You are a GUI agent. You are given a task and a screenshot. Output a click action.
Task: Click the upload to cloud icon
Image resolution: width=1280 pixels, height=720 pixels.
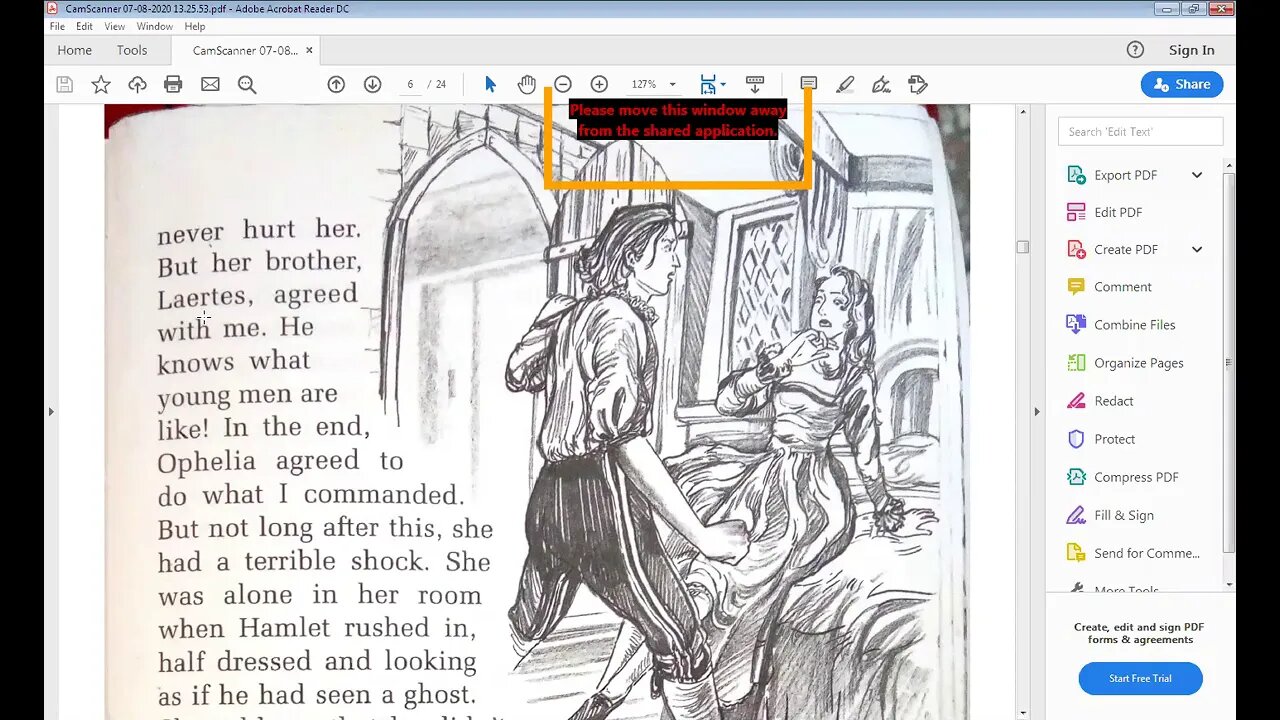pyautogui.click(x=137, y=85)
